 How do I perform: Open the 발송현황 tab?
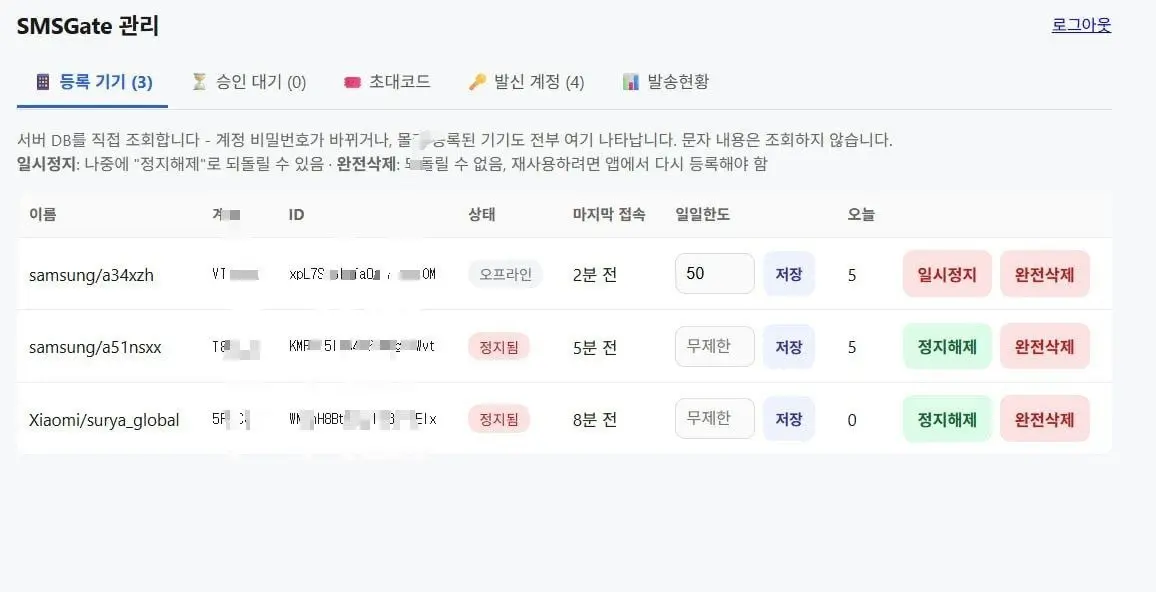tap(666, 81)
